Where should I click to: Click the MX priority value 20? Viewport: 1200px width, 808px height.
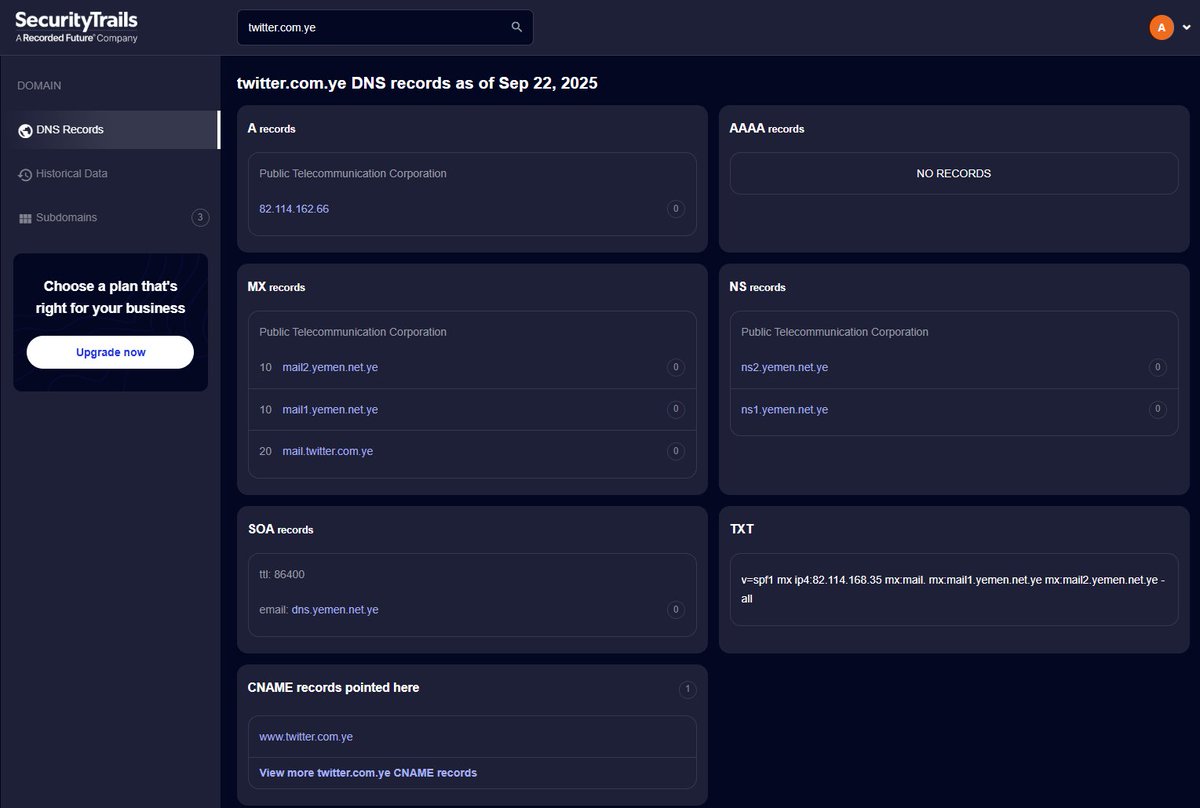[265, 451]
